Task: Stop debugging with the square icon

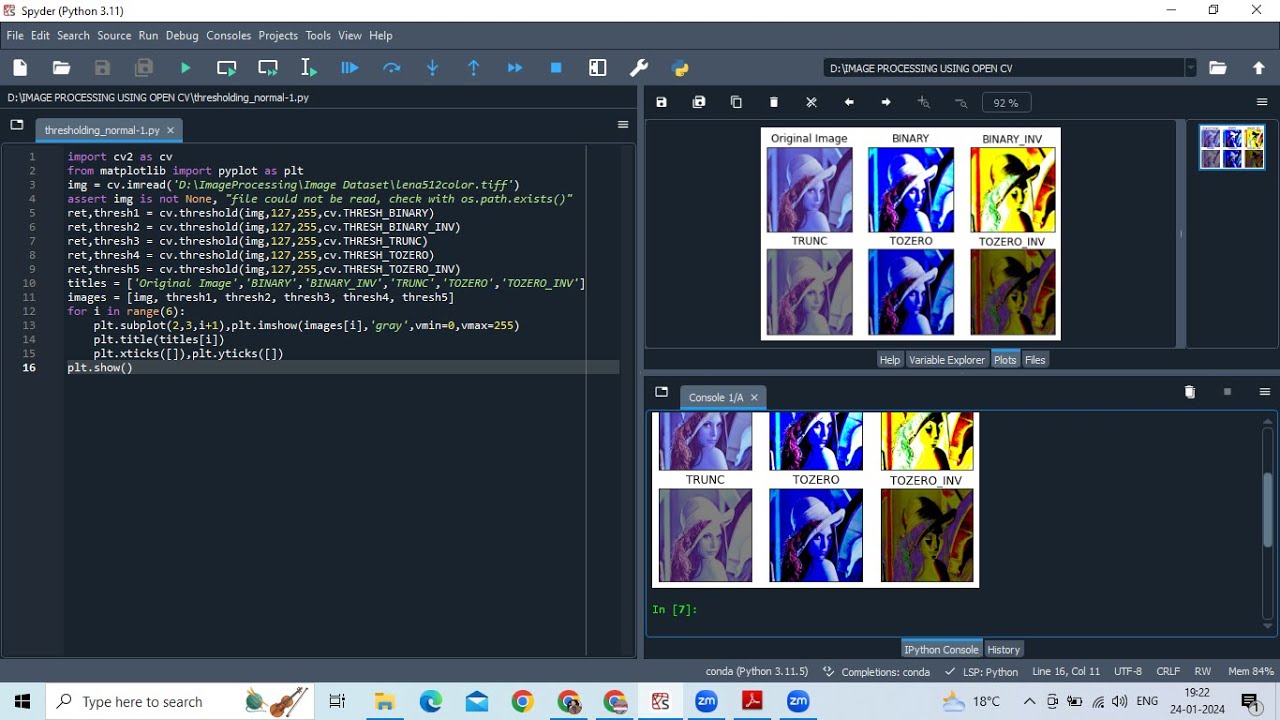Action: (556, 68)
